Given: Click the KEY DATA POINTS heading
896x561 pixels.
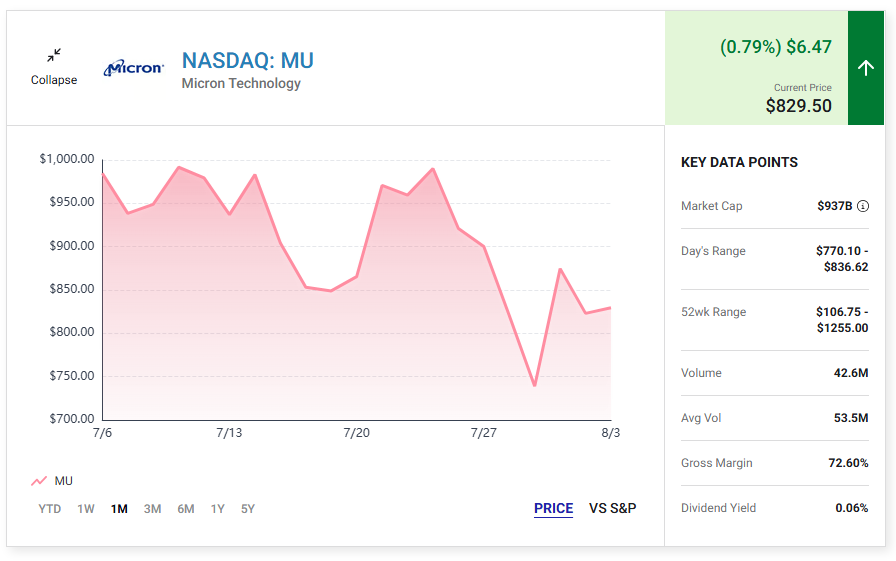Looking at the screenshot, I should 739,162.
